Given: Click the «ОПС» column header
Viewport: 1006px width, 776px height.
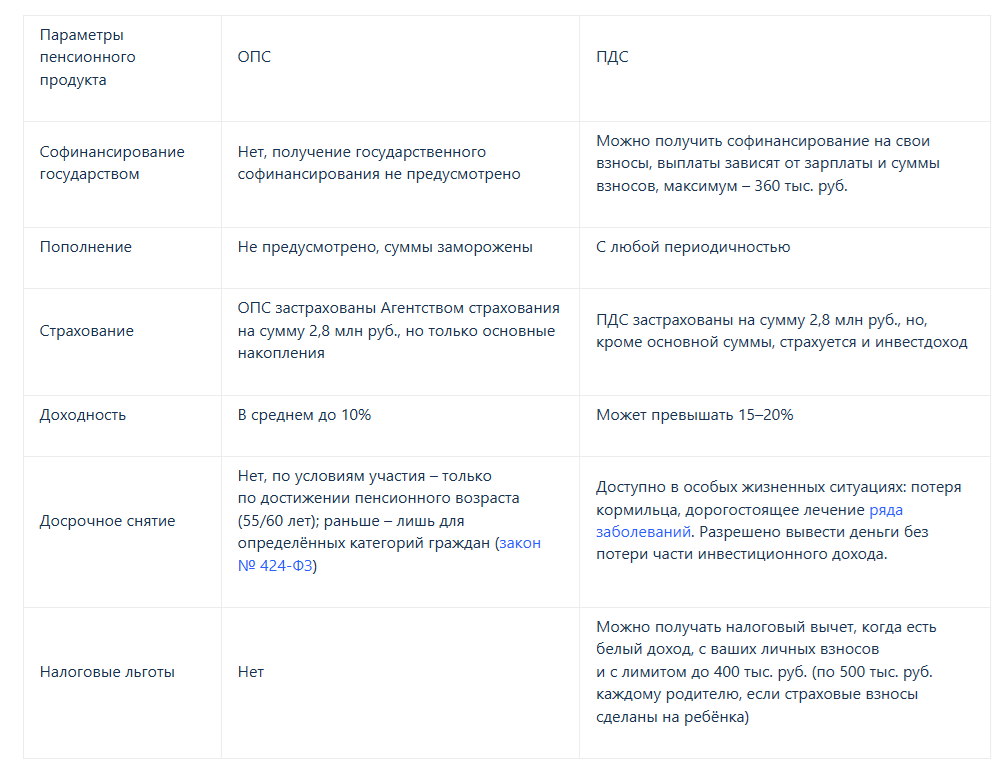Looking at the screenshot, I should [254, 57].
